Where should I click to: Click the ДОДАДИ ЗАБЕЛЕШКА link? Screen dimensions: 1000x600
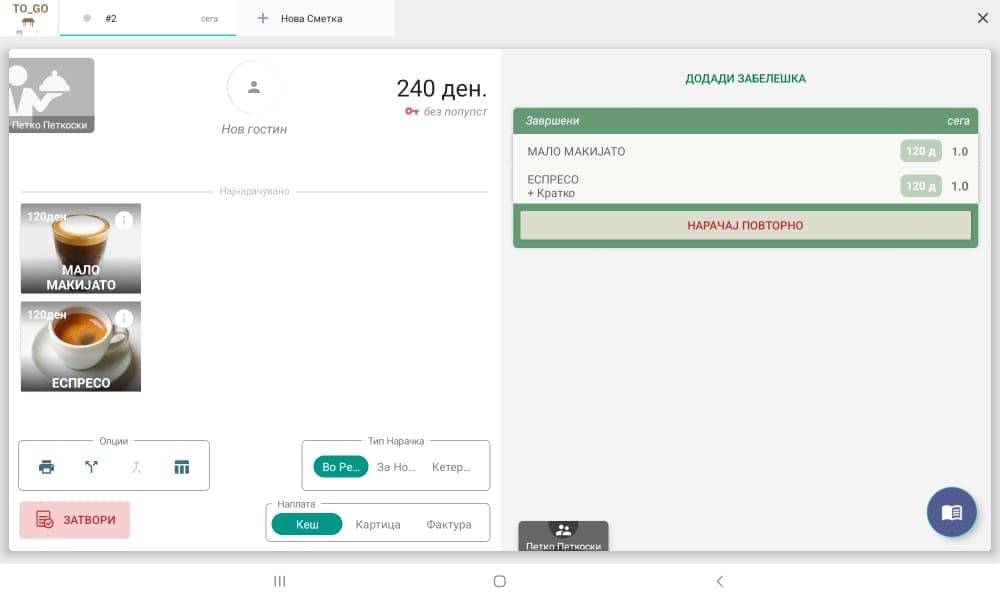click(745, 79)
